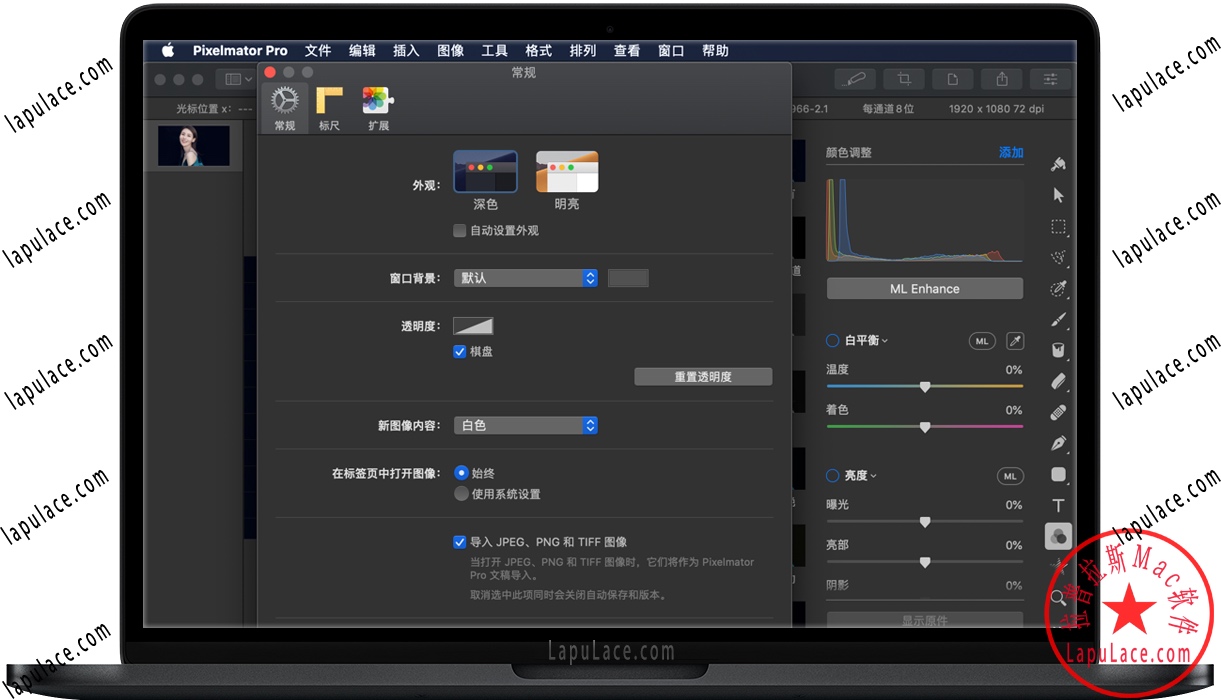Select the Repair bandage tool
The width and height of the screenshot is (1221, 700).
click(1058, 412)
